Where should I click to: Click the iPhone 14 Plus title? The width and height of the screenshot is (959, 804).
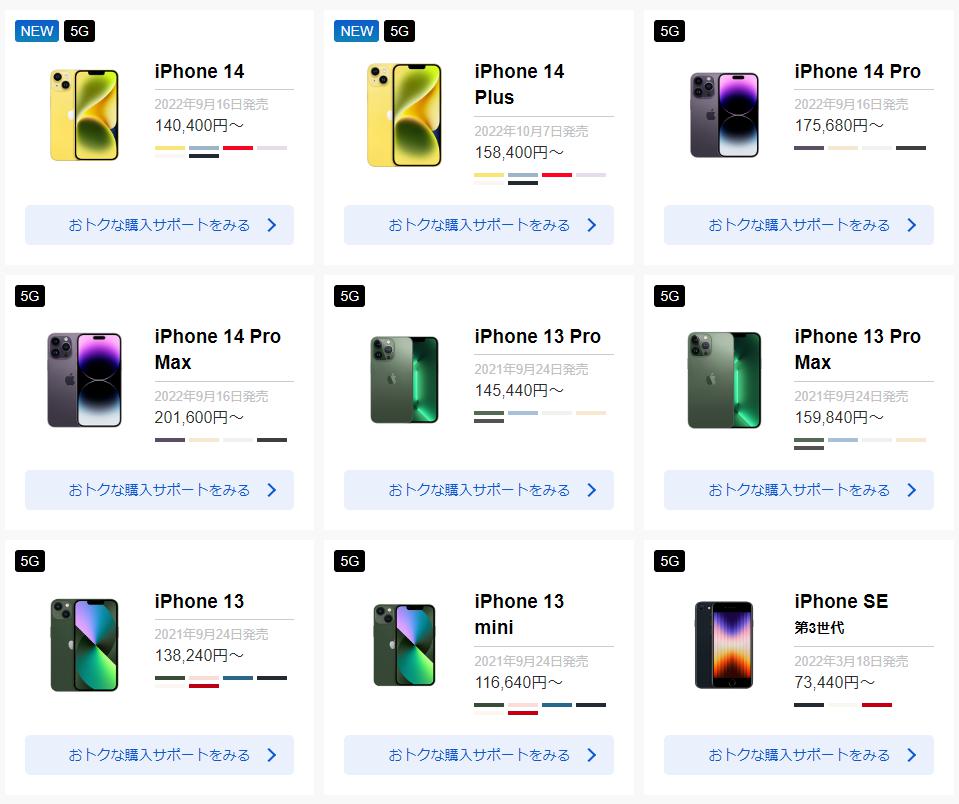pyautogui.click(x=519, y=84)
